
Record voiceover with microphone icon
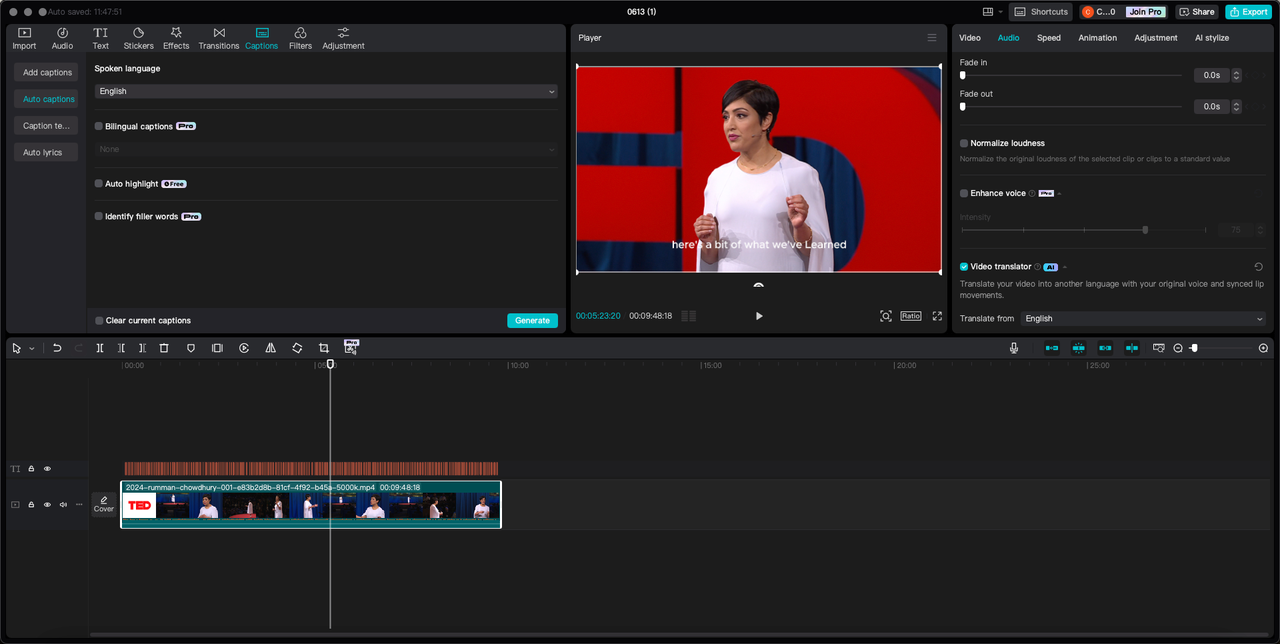tap(1014, 348)
